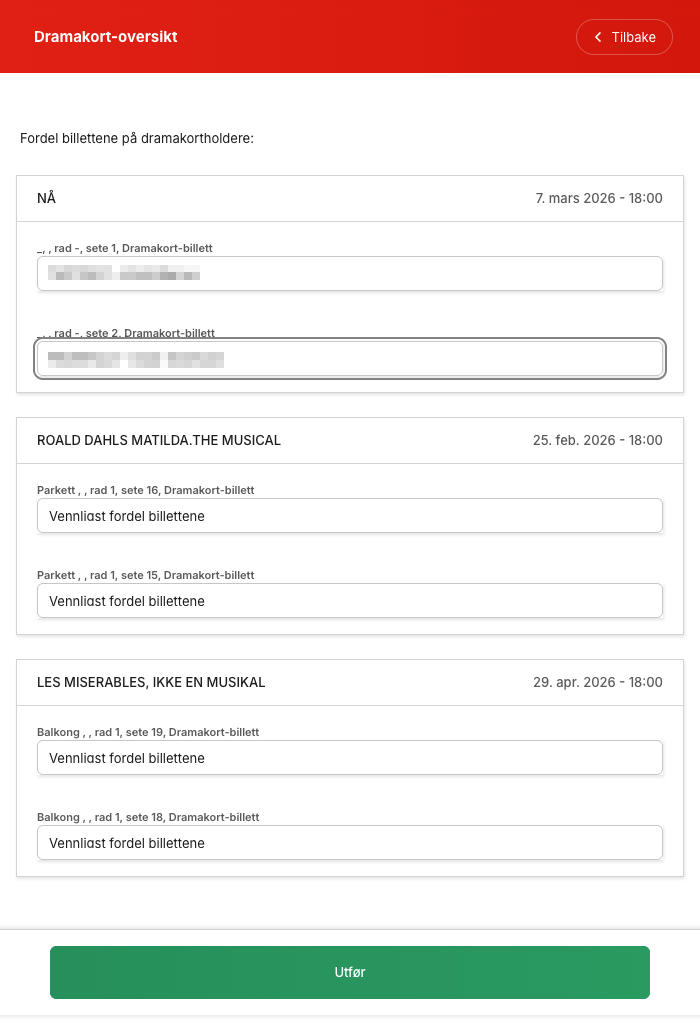
Task: Click the Balkong rad 1, sete 18 label
Action: 149,817
